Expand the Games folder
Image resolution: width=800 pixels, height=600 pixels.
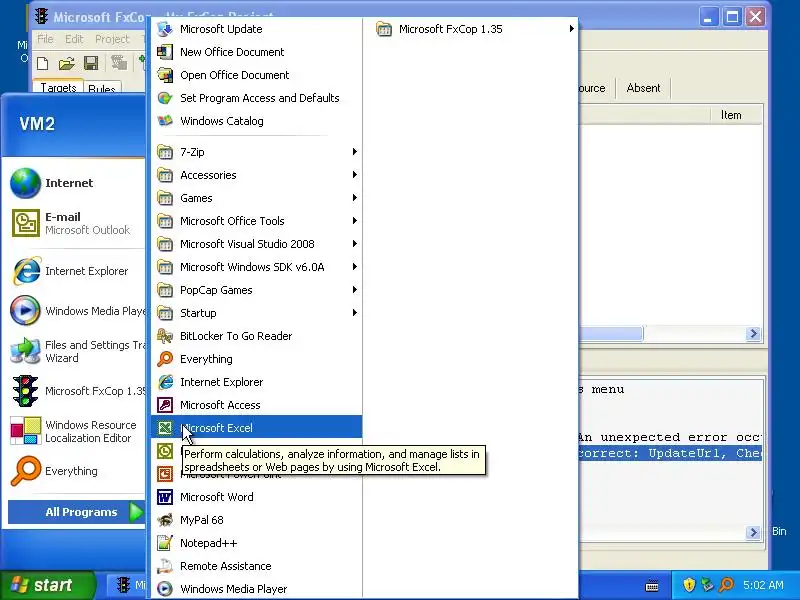point(256,198)
